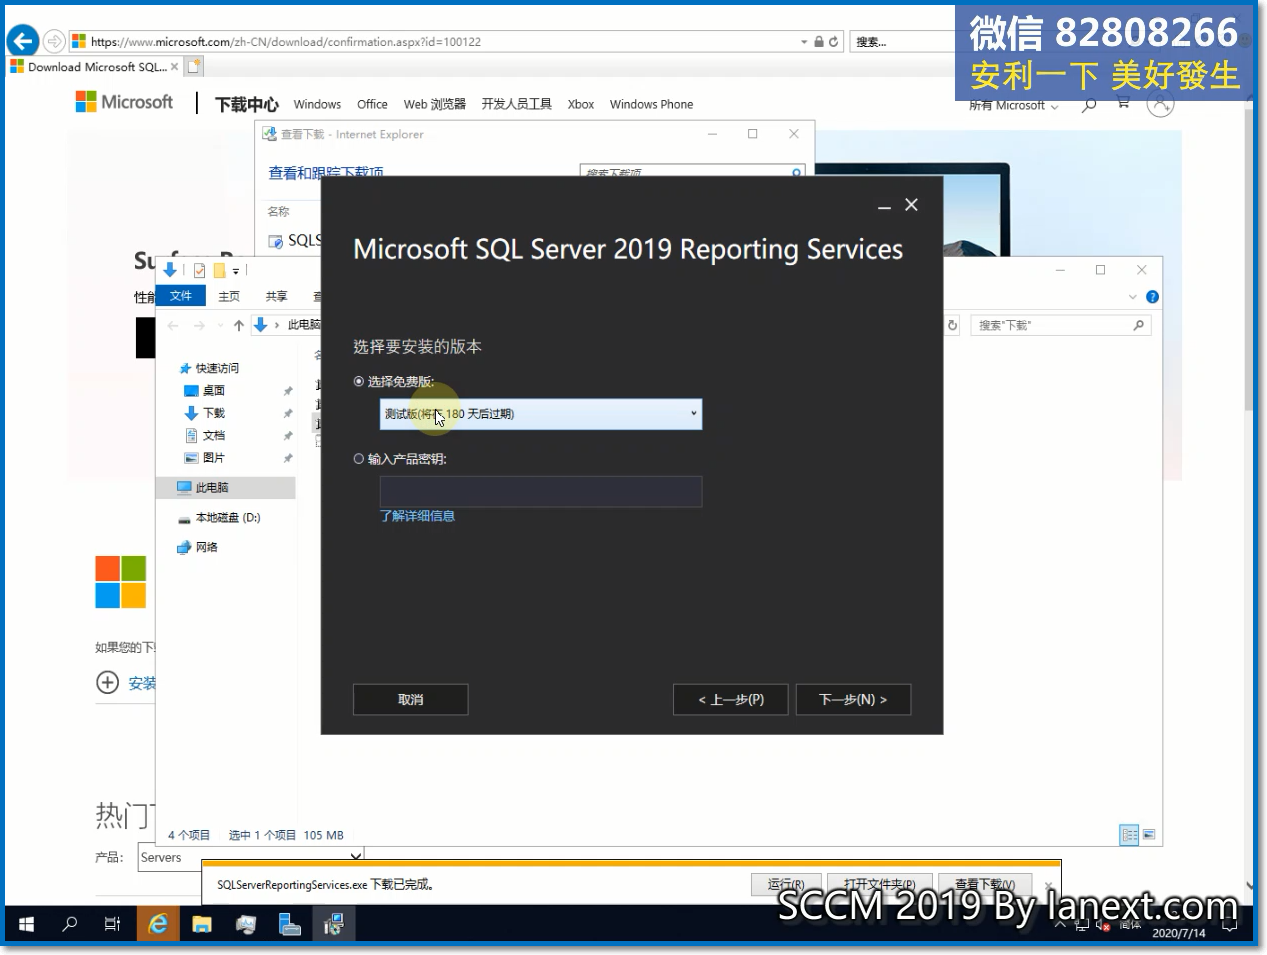Screen dimensions: 1267x955
Task: Open a new IE tab
Action: click(194, 67)
